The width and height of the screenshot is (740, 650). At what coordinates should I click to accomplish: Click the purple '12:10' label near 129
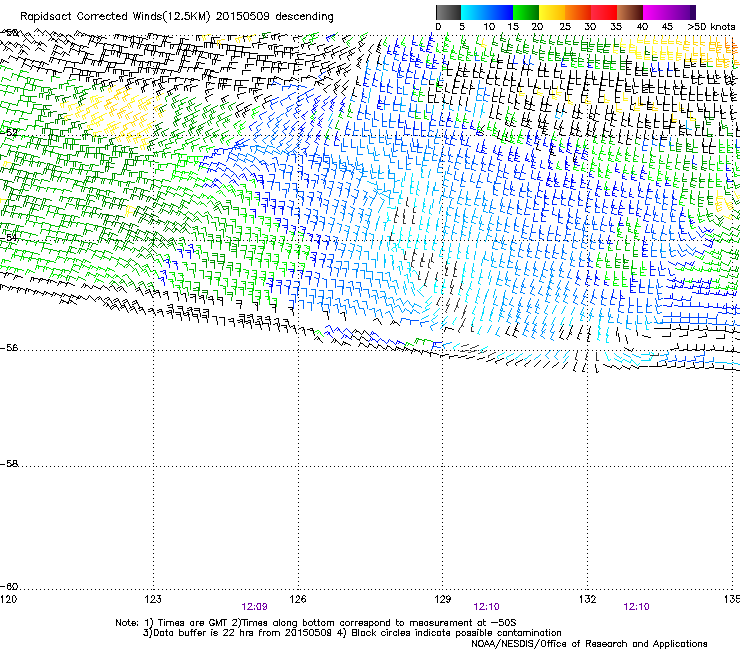point(486,607)
